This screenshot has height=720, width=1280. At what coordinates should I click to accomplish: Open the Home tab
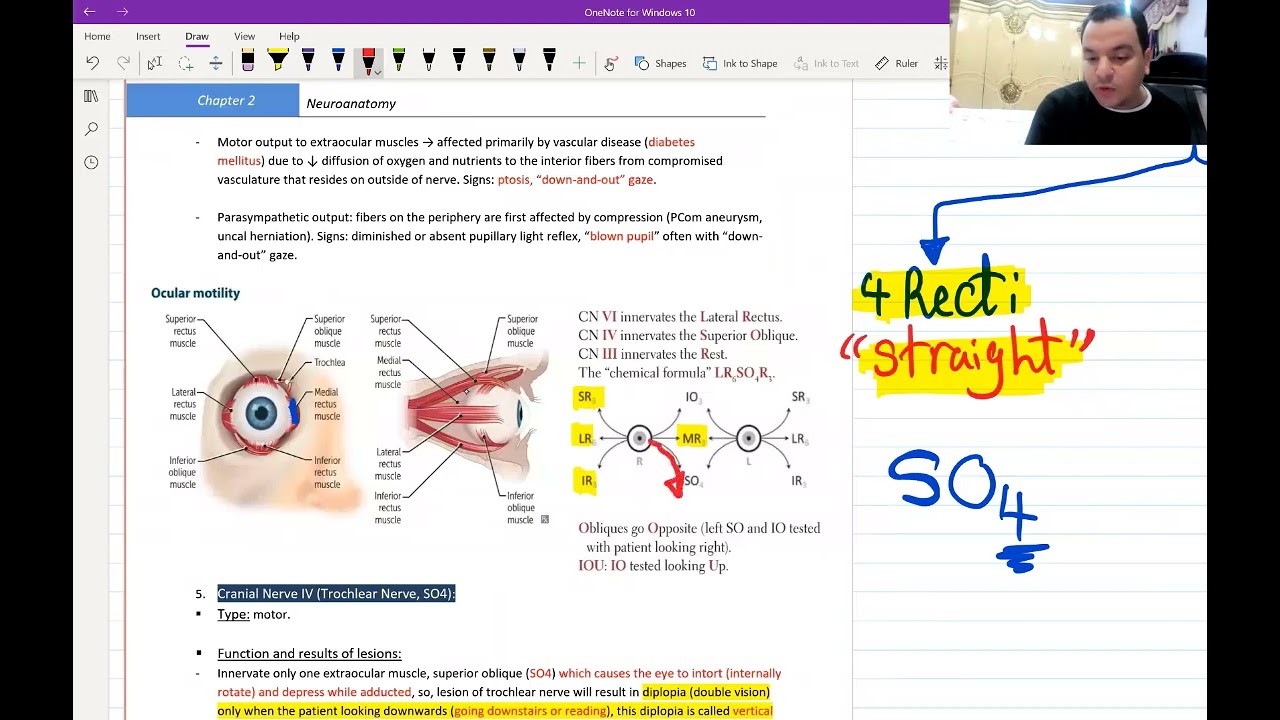(97, 36)
